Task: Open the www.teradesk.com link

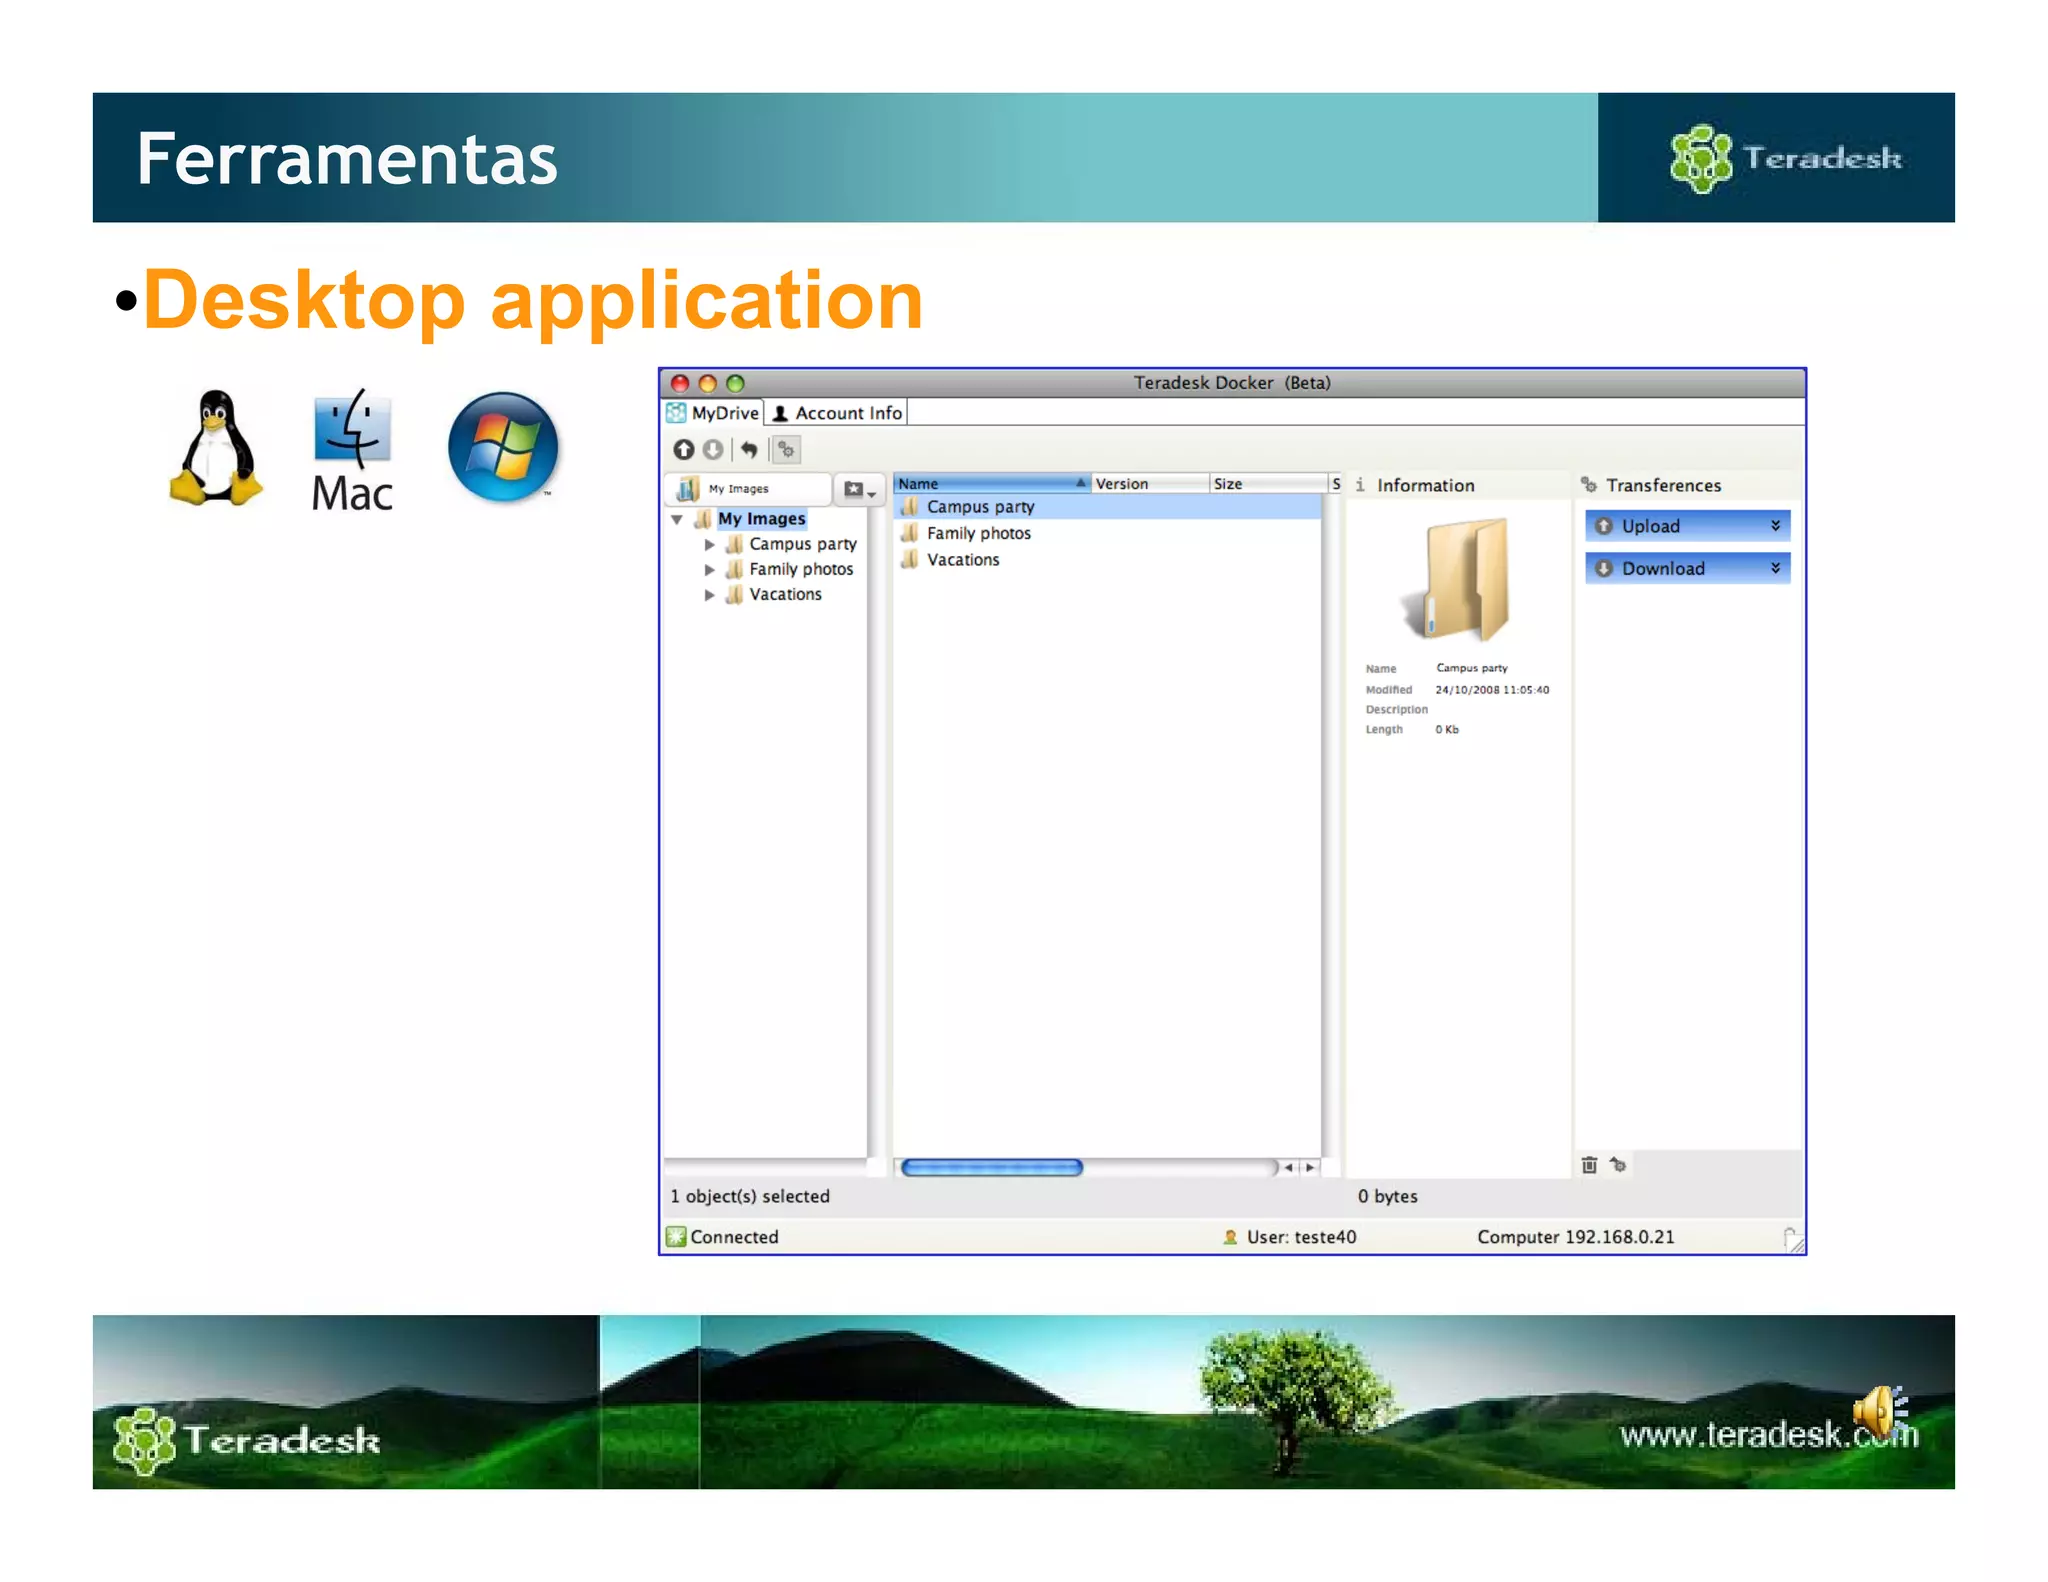Action: coord(1769,1435)
